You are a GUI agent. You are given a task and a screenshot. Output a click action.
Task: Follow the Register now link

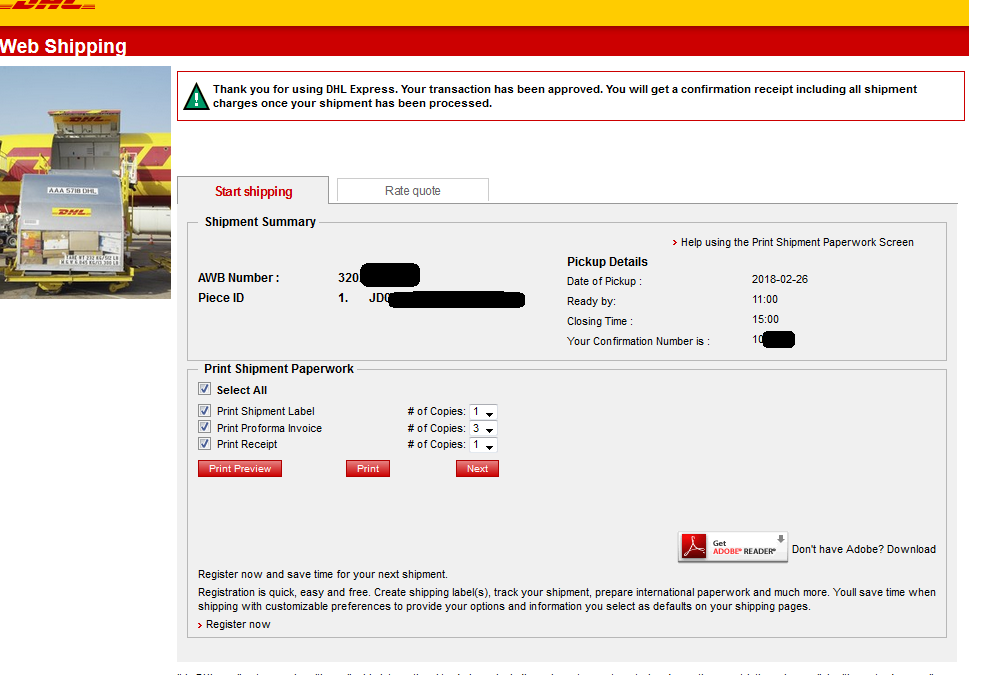tap(238, 624)
